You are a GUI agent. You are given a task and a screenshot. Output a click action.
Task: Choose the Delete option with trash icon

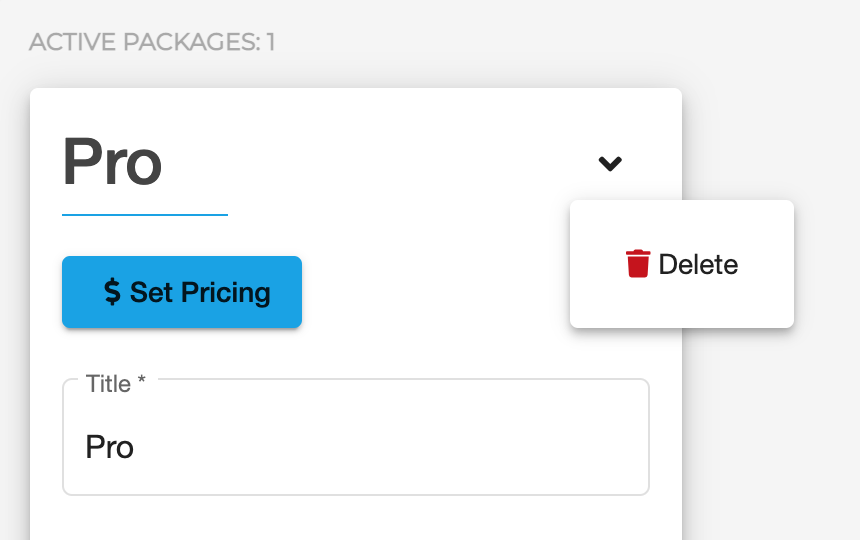pos(682,264)
